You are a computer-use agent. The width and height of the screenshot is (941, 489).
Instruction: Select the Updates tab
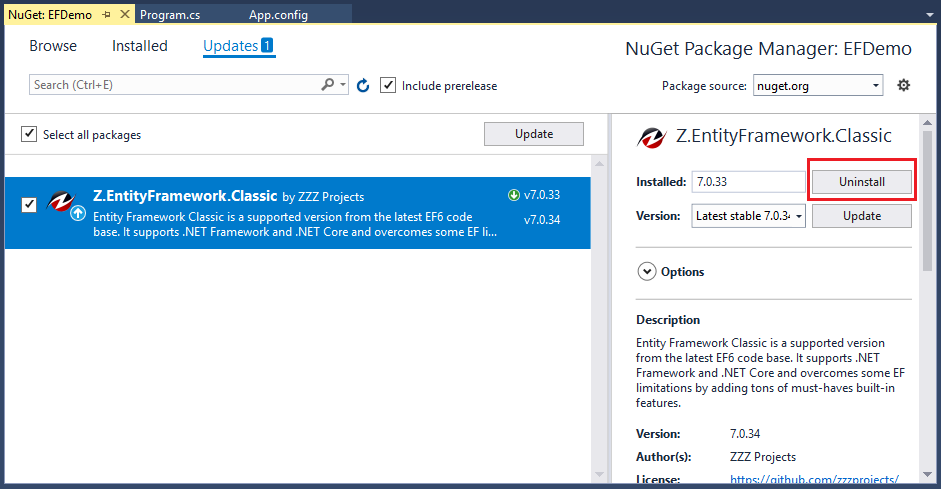(238, 46)
